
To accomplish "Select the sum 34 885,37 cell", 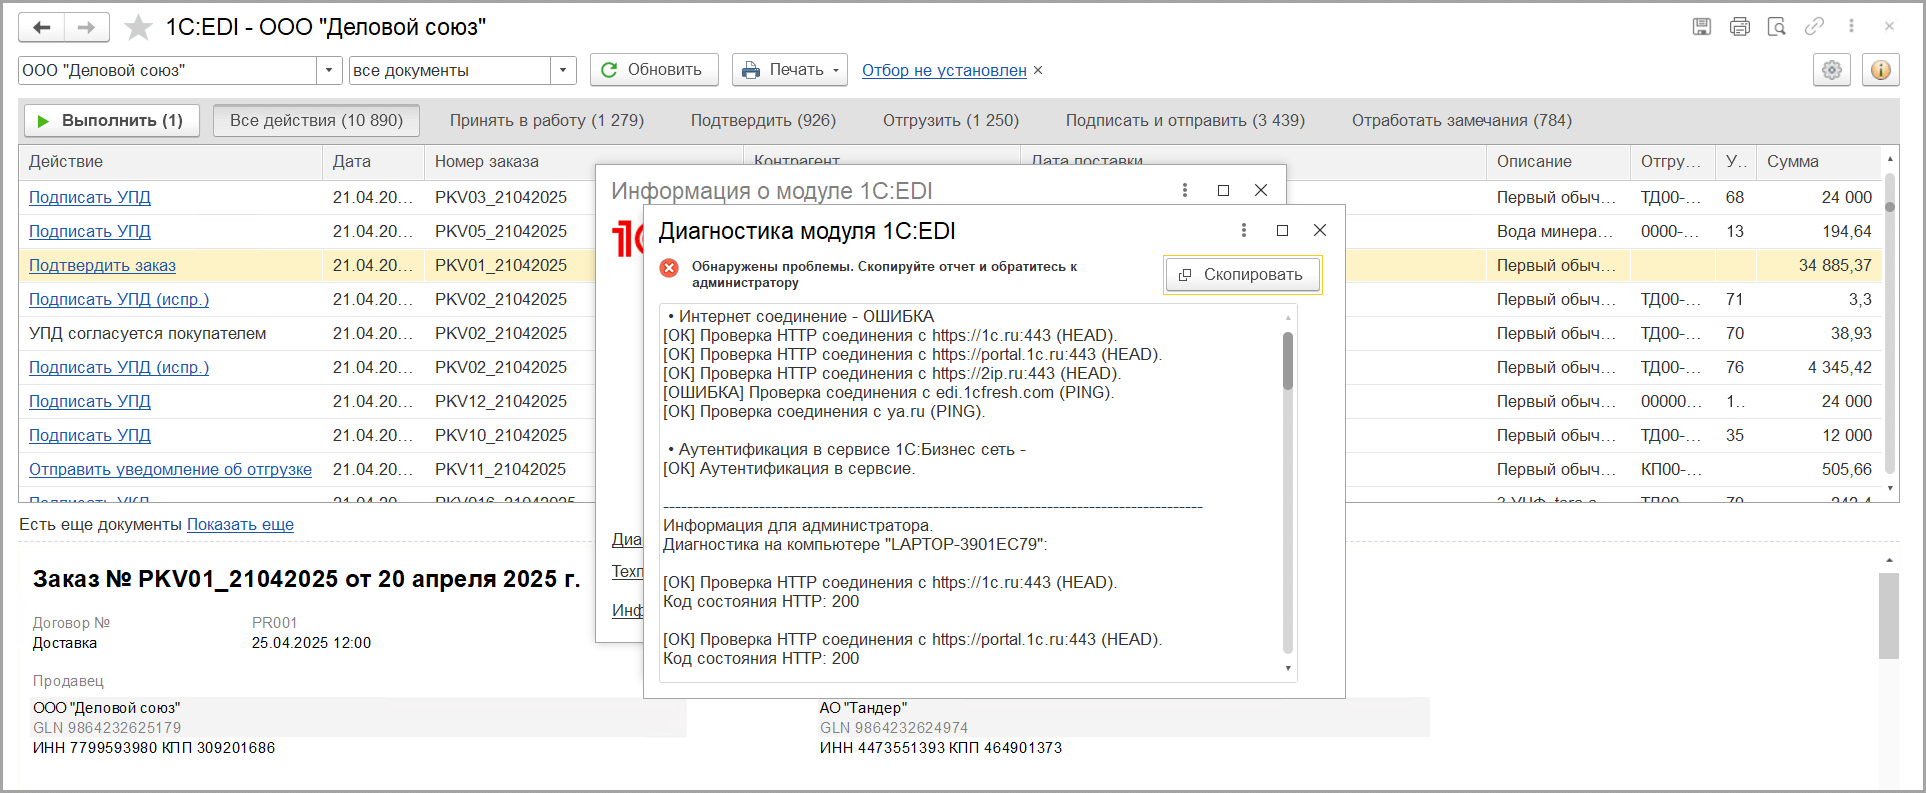I will [1835, 265].
